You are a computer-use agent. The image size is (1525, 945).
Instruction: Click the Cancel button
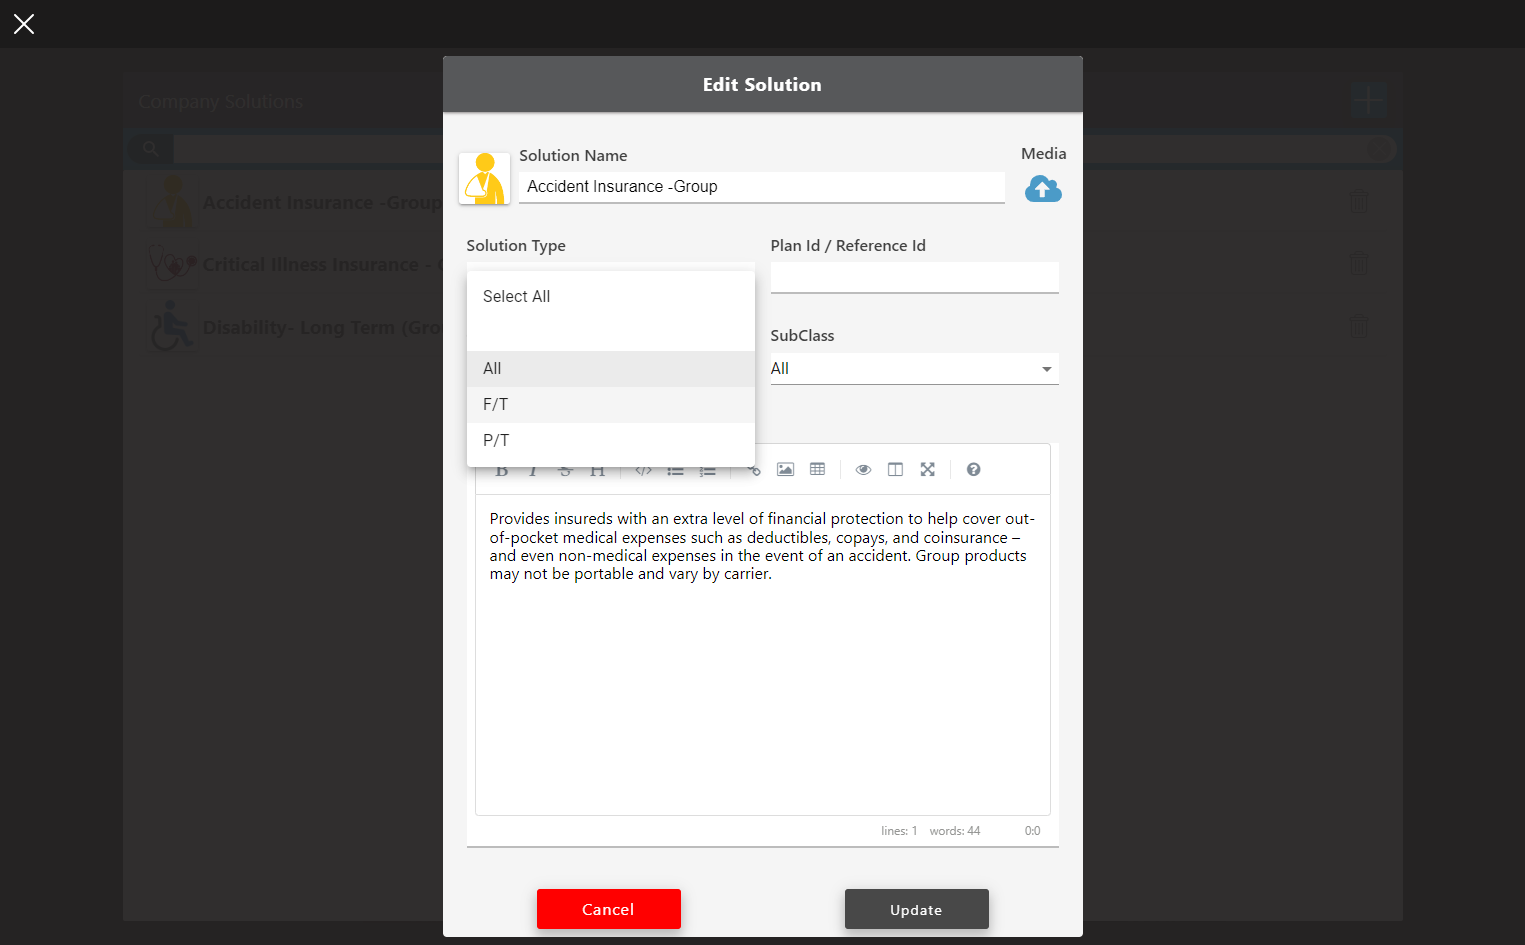tap(609, 909)
